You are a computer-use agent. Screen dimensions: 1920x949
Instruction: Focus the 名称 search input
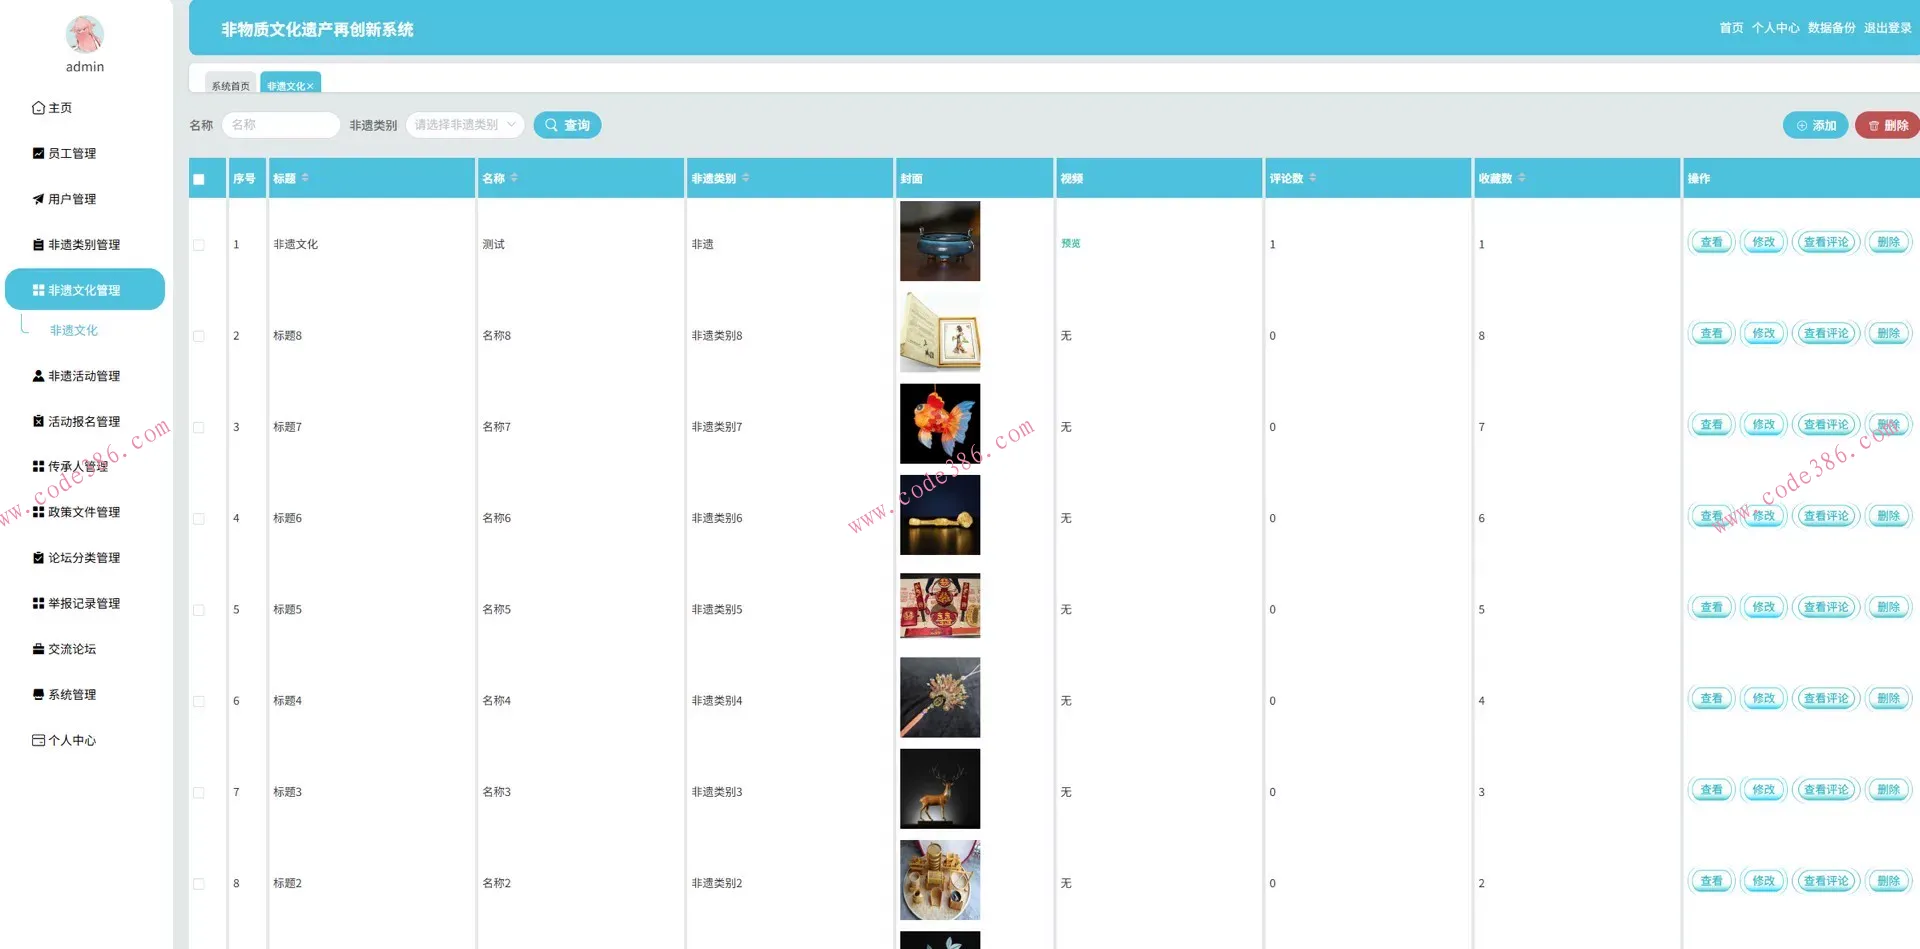click(281, 125)
